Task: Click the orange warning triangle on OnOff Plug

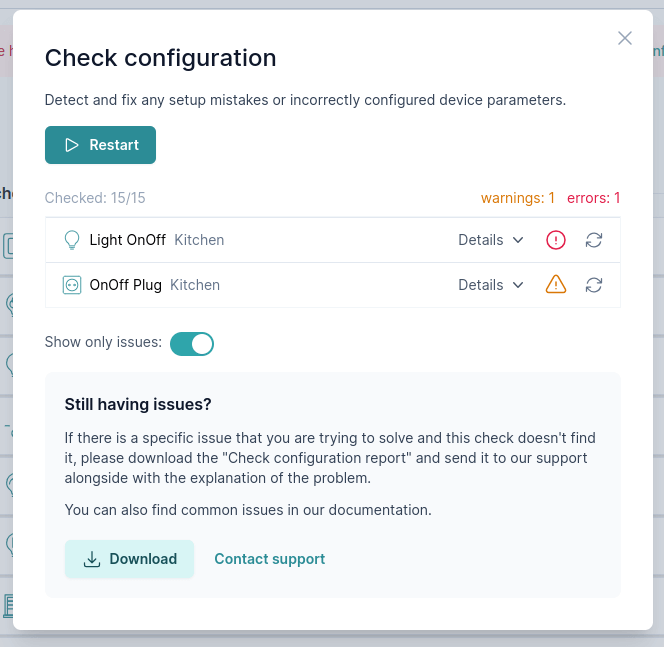Action: point(556,285)
